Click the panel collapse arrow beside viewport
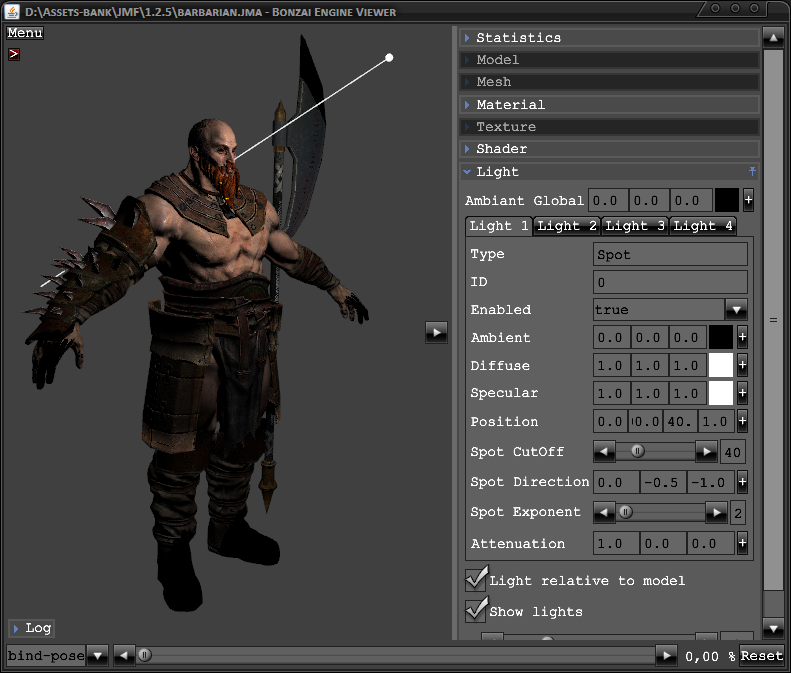 (x=436, y=332)
